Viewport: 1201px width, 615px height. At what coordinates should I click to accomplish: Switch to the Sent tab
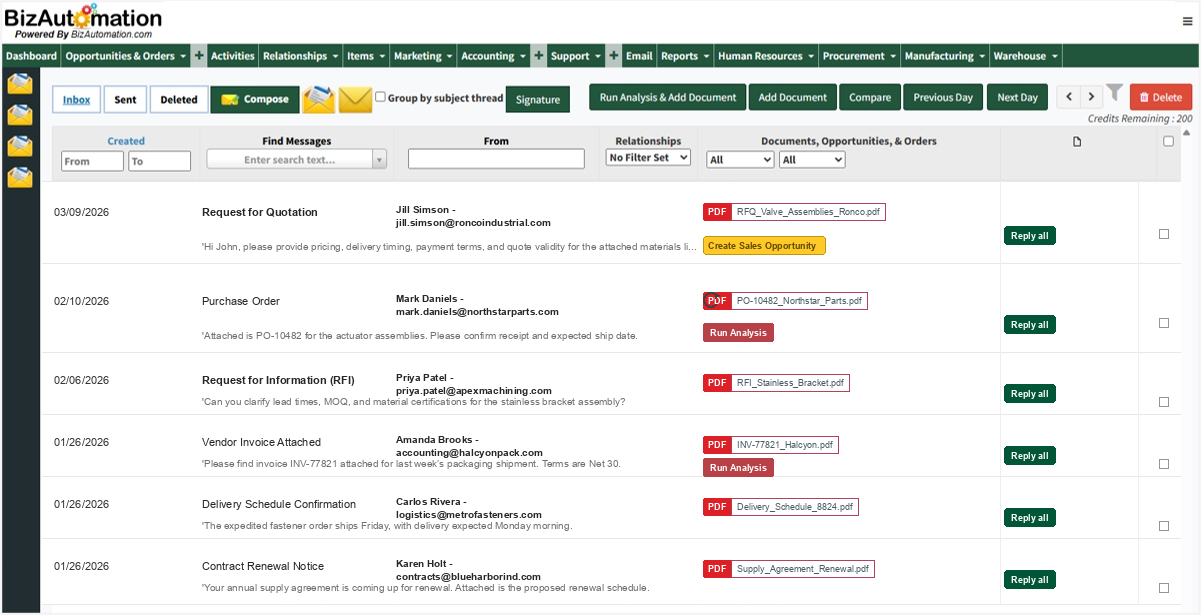click(125, 99)
